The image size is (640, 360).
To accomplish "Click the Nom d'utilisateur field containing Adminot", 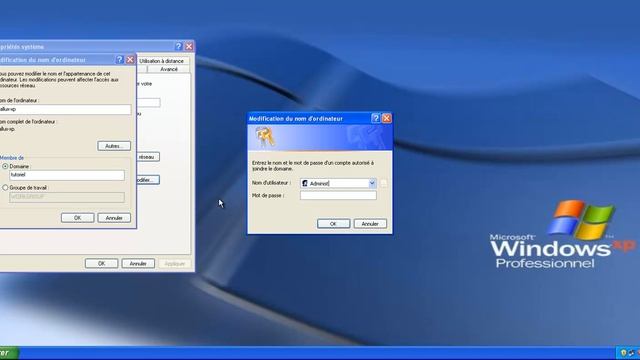I will pyautogui.click(x=338, y=183).
